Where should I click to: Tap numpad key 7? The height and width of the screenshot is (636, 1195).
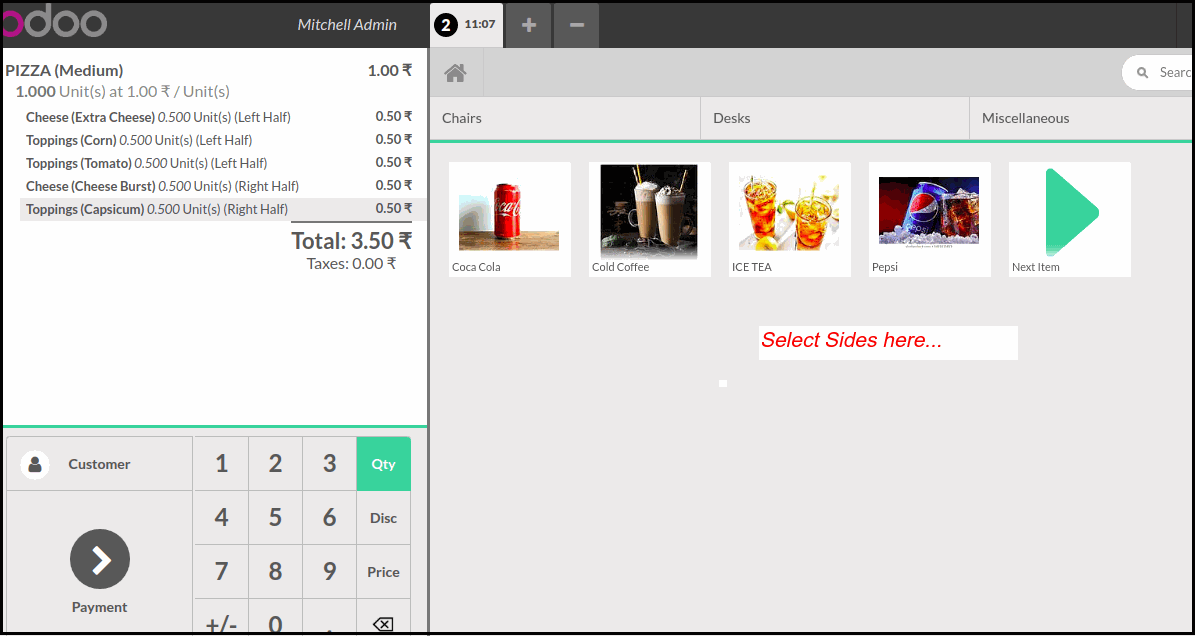tap(221, 572)
